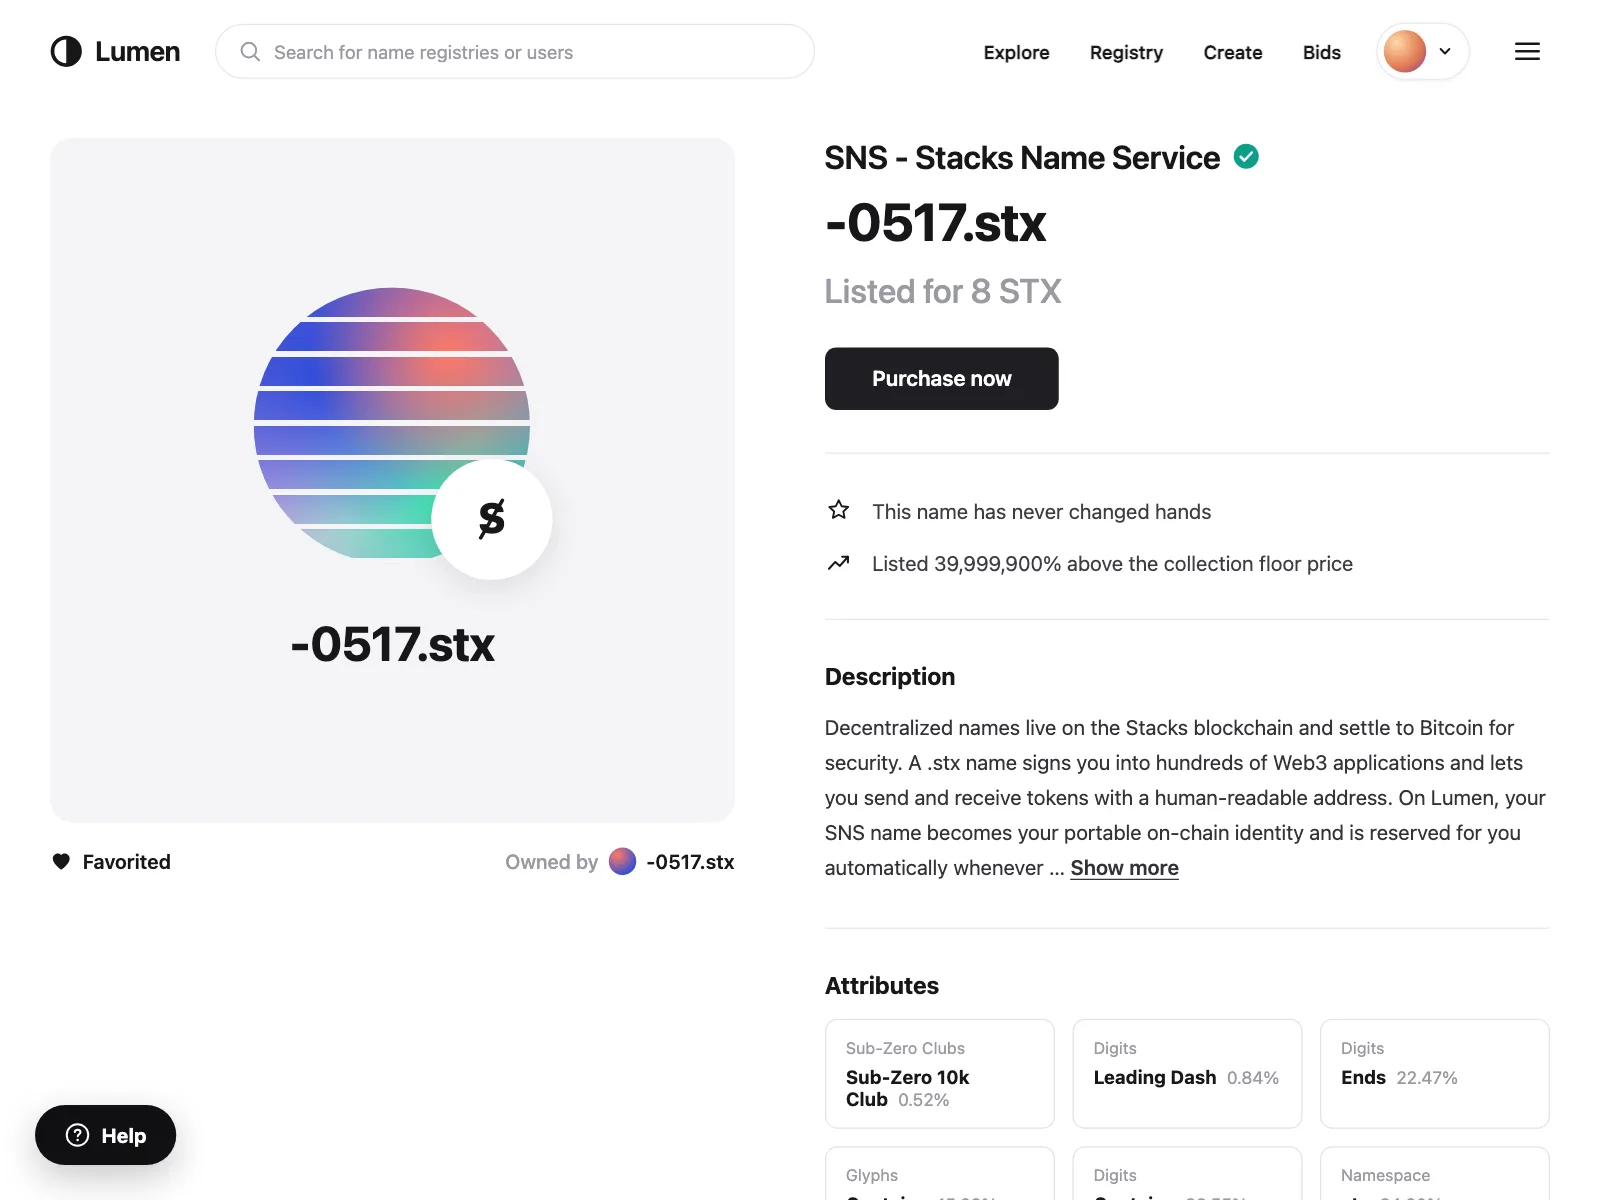Screen dimensions: 1600x1200
Task: Click the Glyphs attribute card
Action: pyautogui.click(x=940, y=1174)
